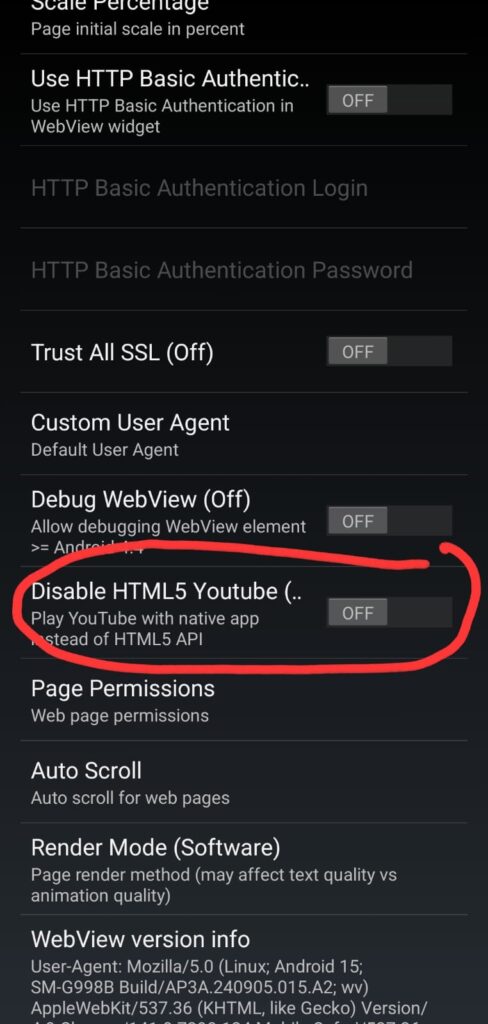Viewport: 488px width, 1024px height.
Task: Enable the Debug WebView switch
Action: point(389,520)
